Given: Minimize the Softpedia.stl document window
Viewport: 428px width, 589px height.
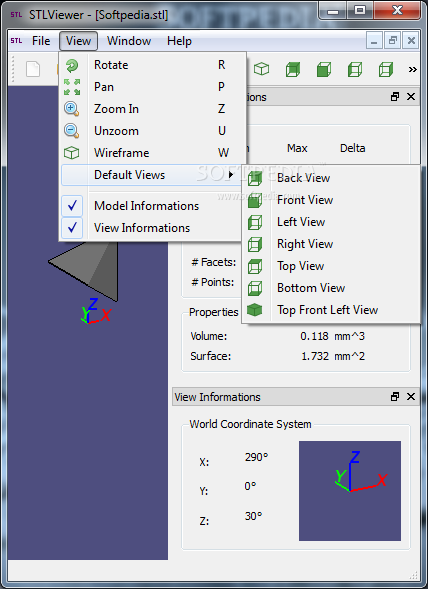Looking at the screenshot, I should pyautogui.click(x=374, y=41).
